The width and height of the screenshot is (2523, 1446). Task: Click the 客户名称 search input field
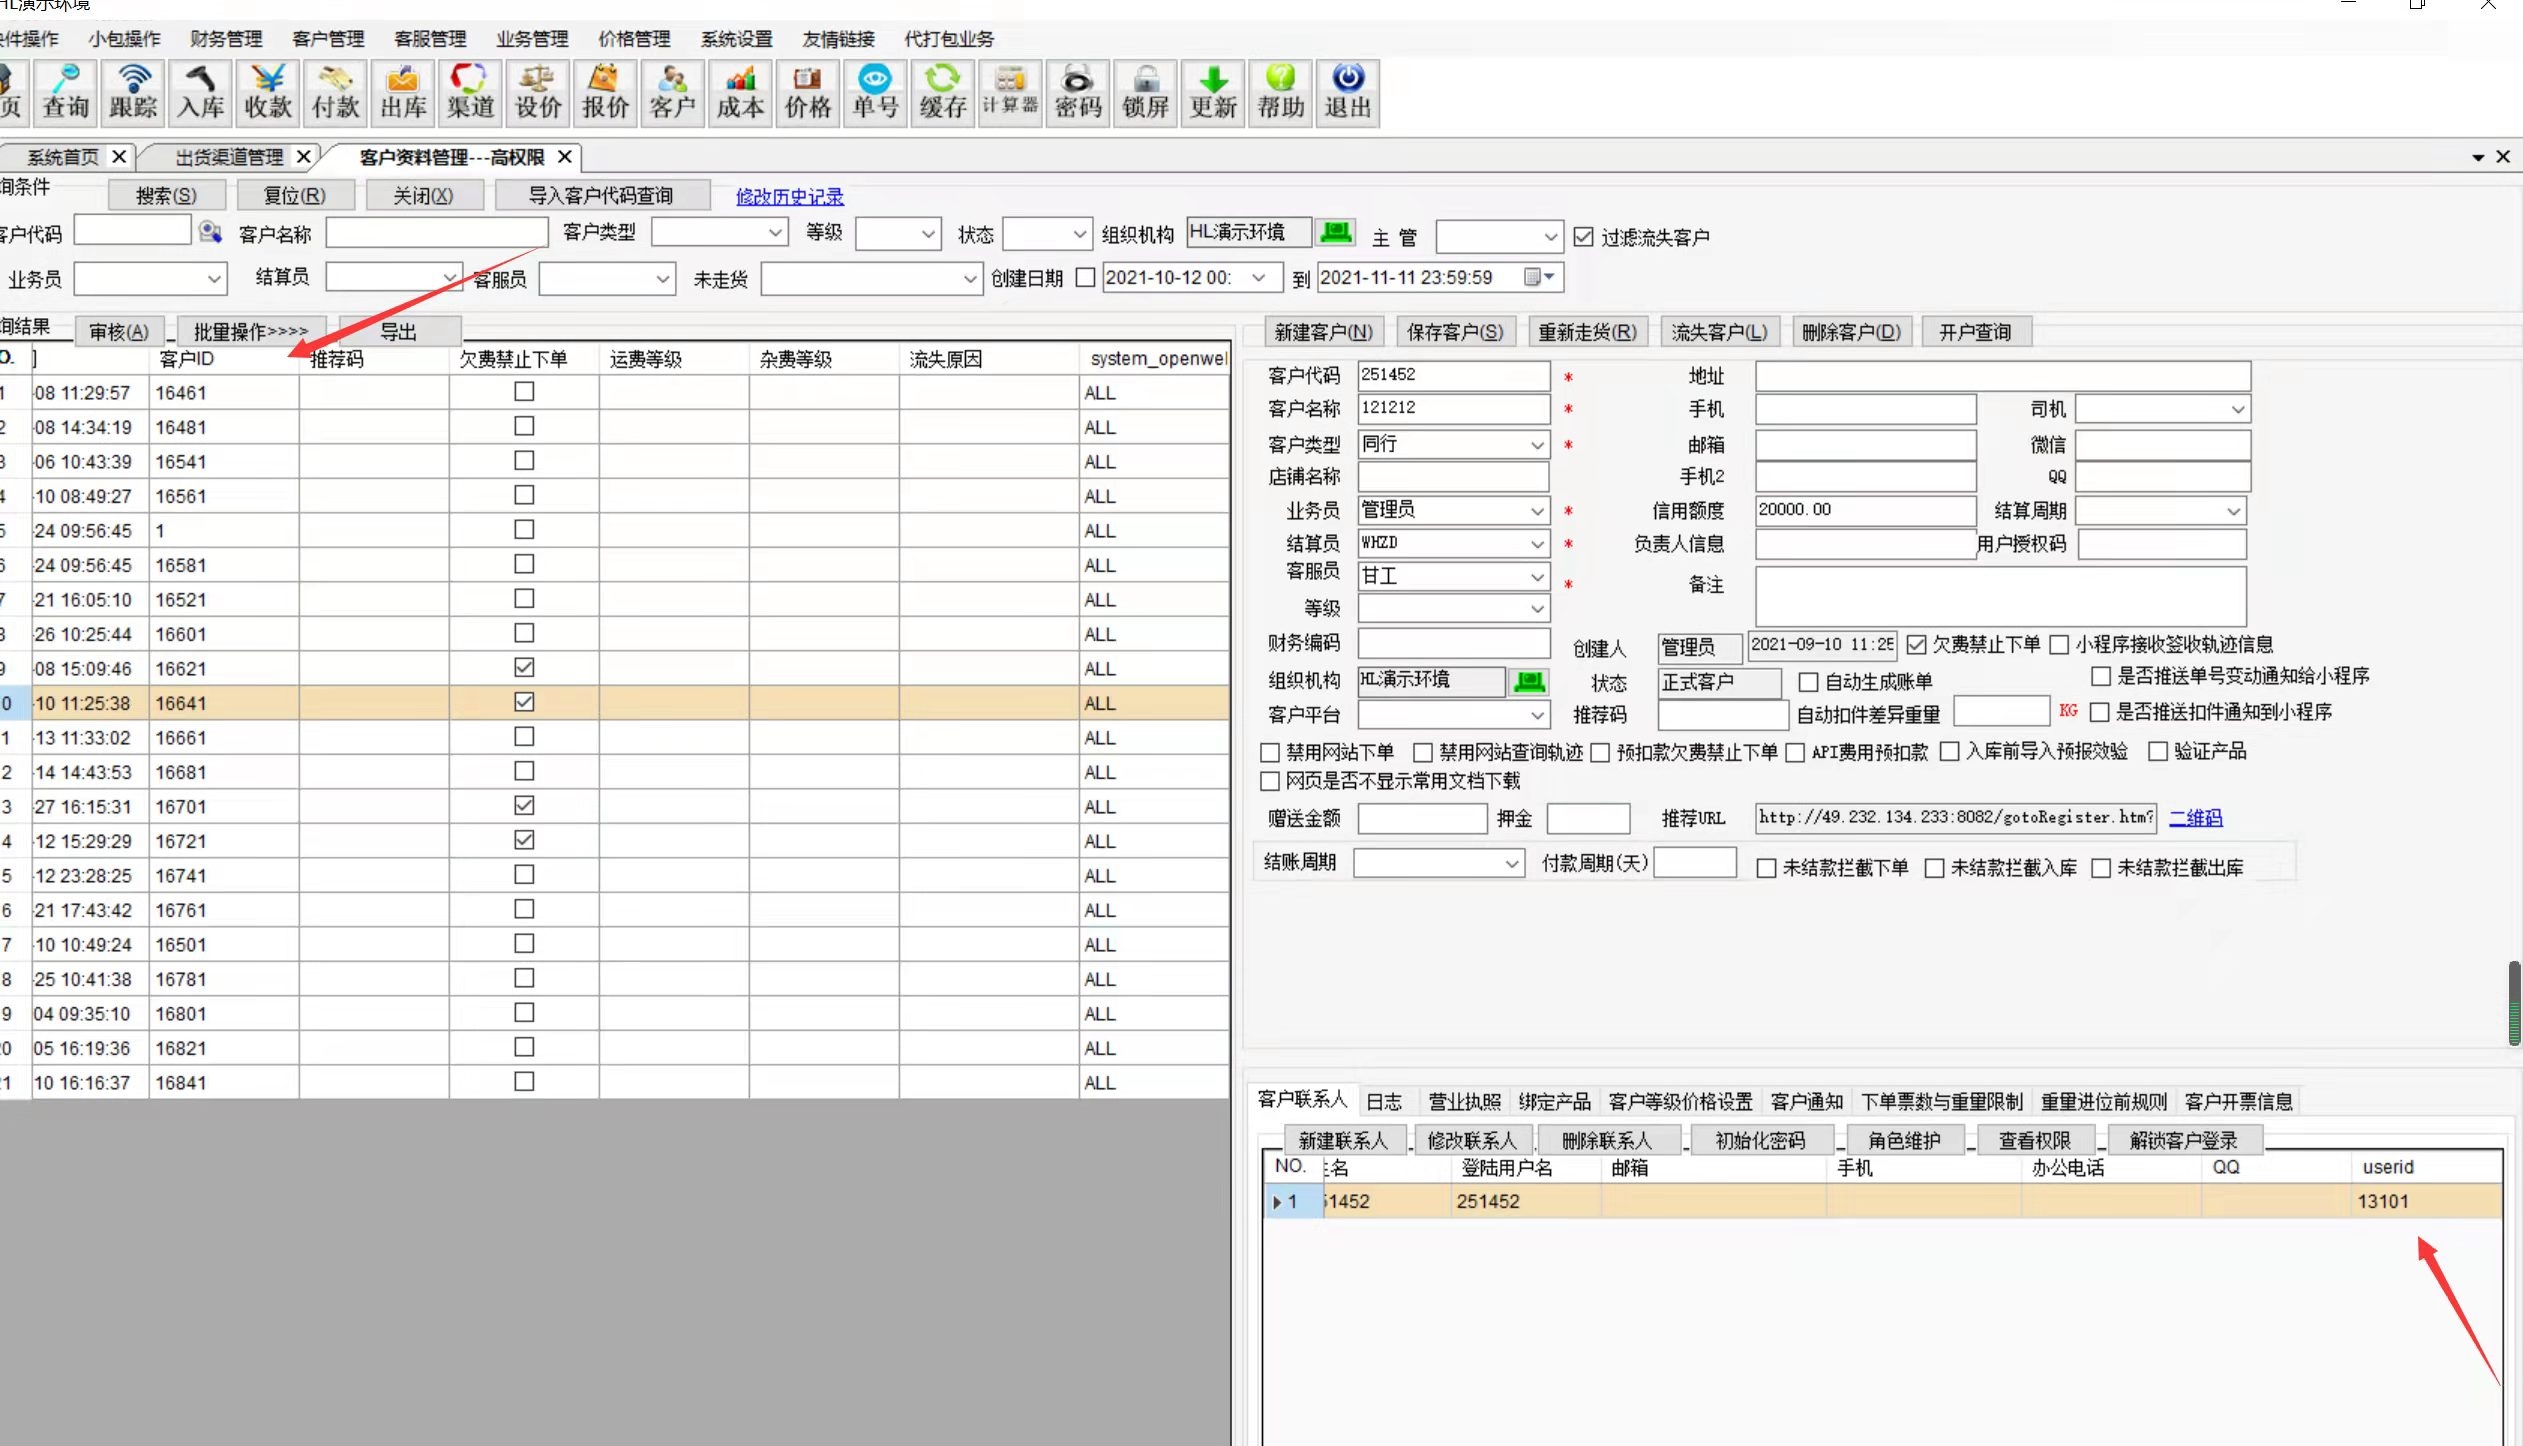click(x=437, y=233)
